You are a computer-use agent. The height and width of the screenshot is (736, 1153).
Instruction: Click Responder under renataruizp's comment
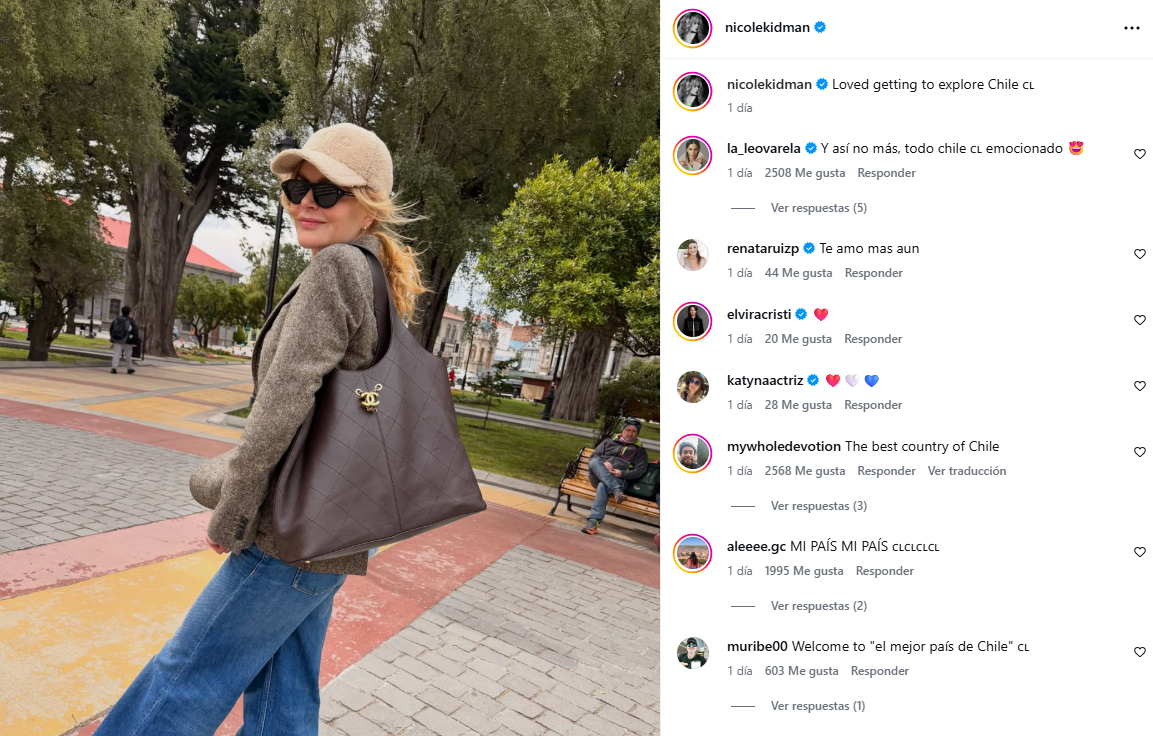(874, 273)
